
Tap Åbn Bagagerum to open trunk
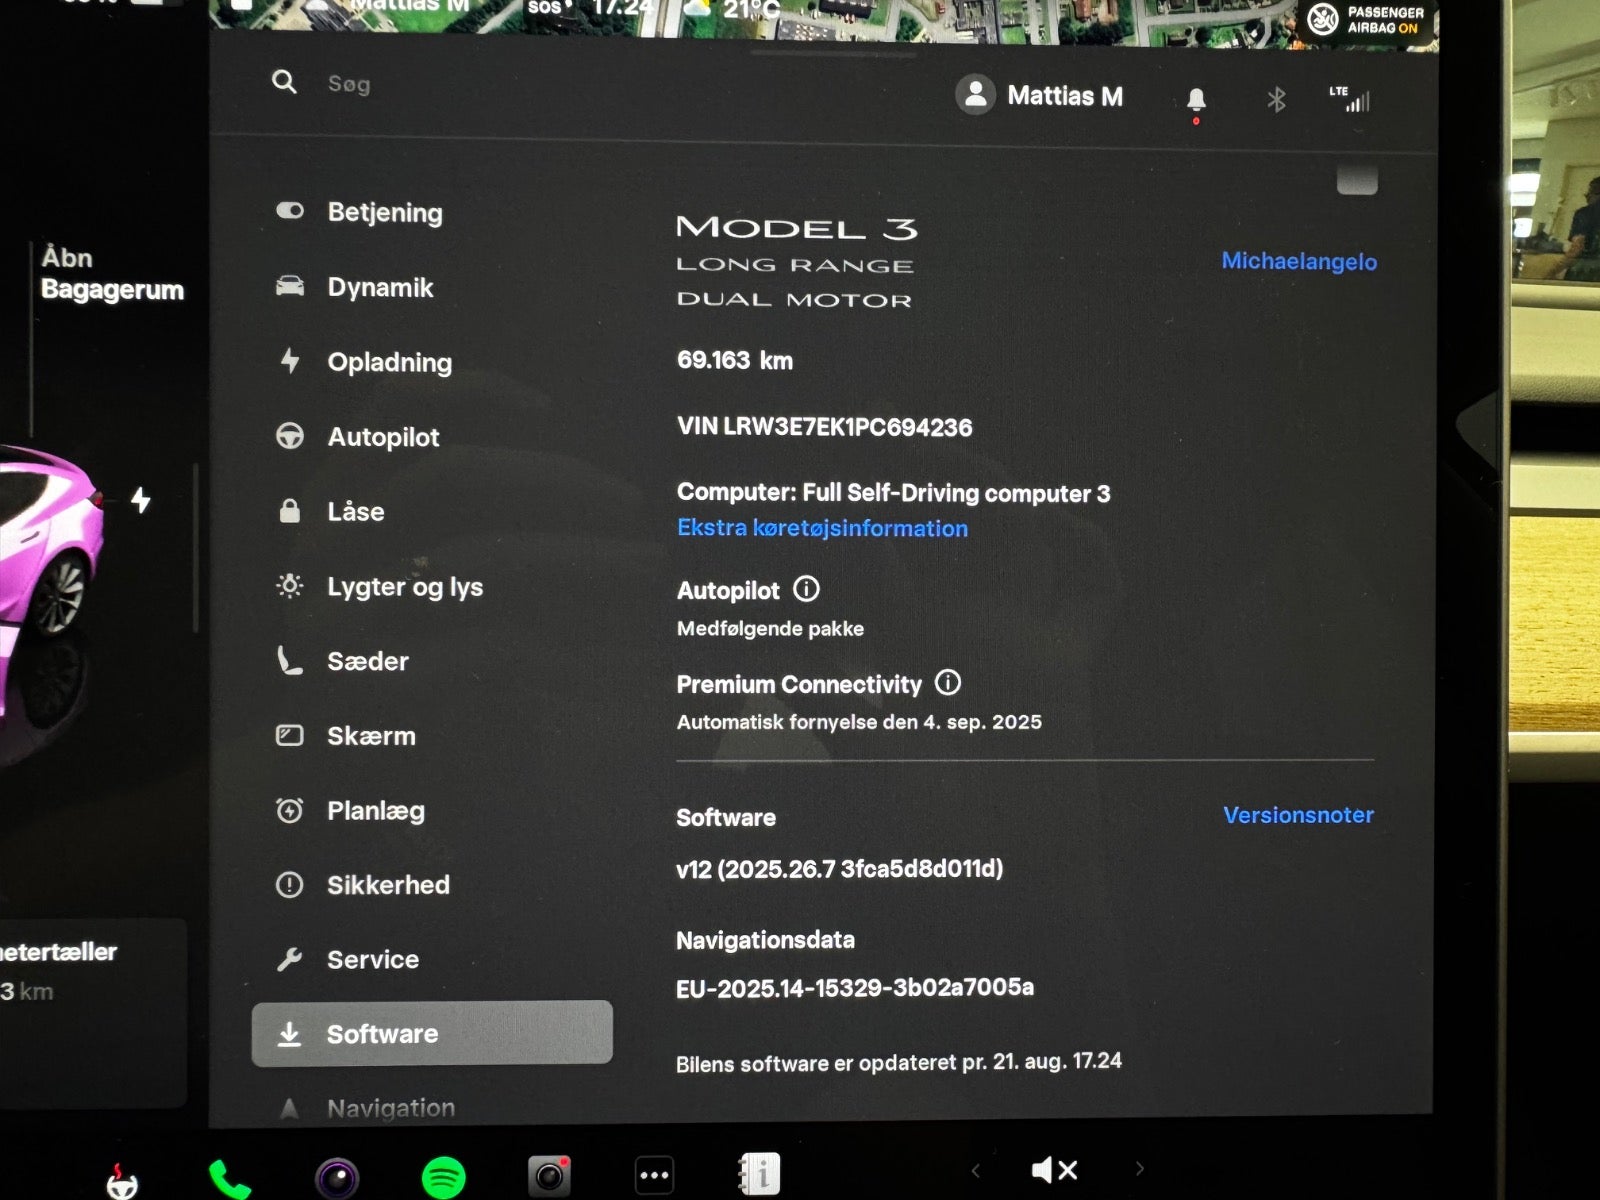point(111,273)
